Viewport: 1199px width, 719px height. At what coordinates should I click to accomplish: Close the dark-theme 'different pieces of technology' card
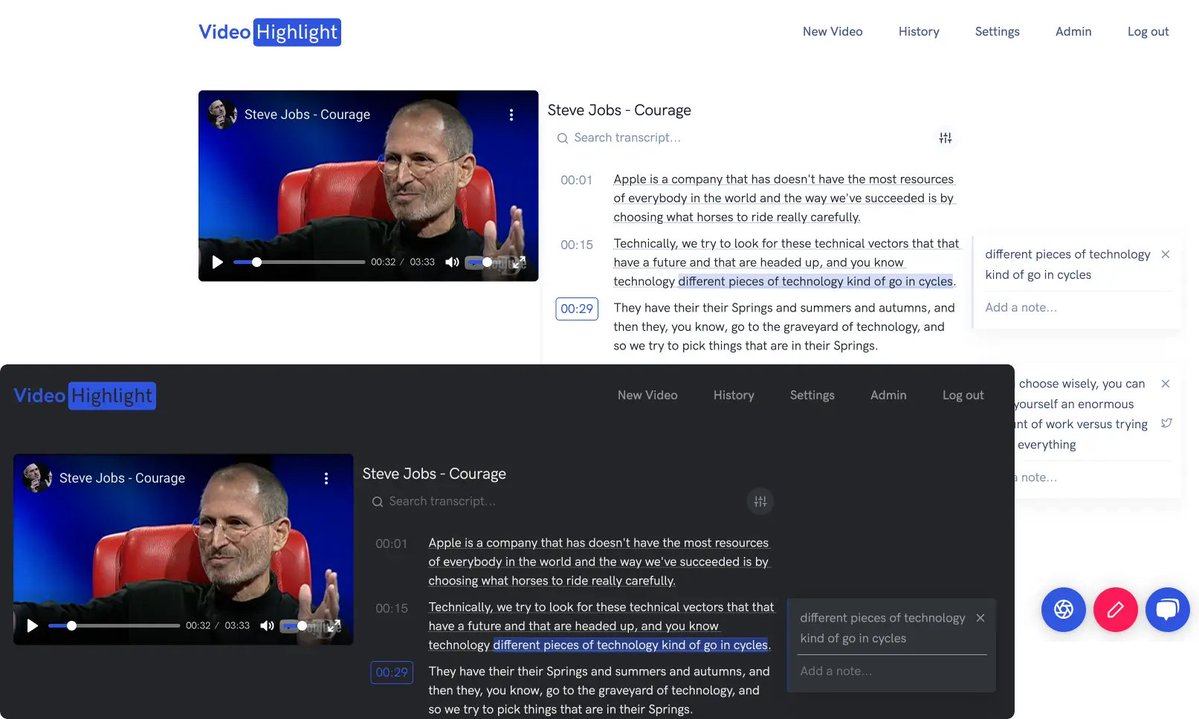tap(980, 618)
